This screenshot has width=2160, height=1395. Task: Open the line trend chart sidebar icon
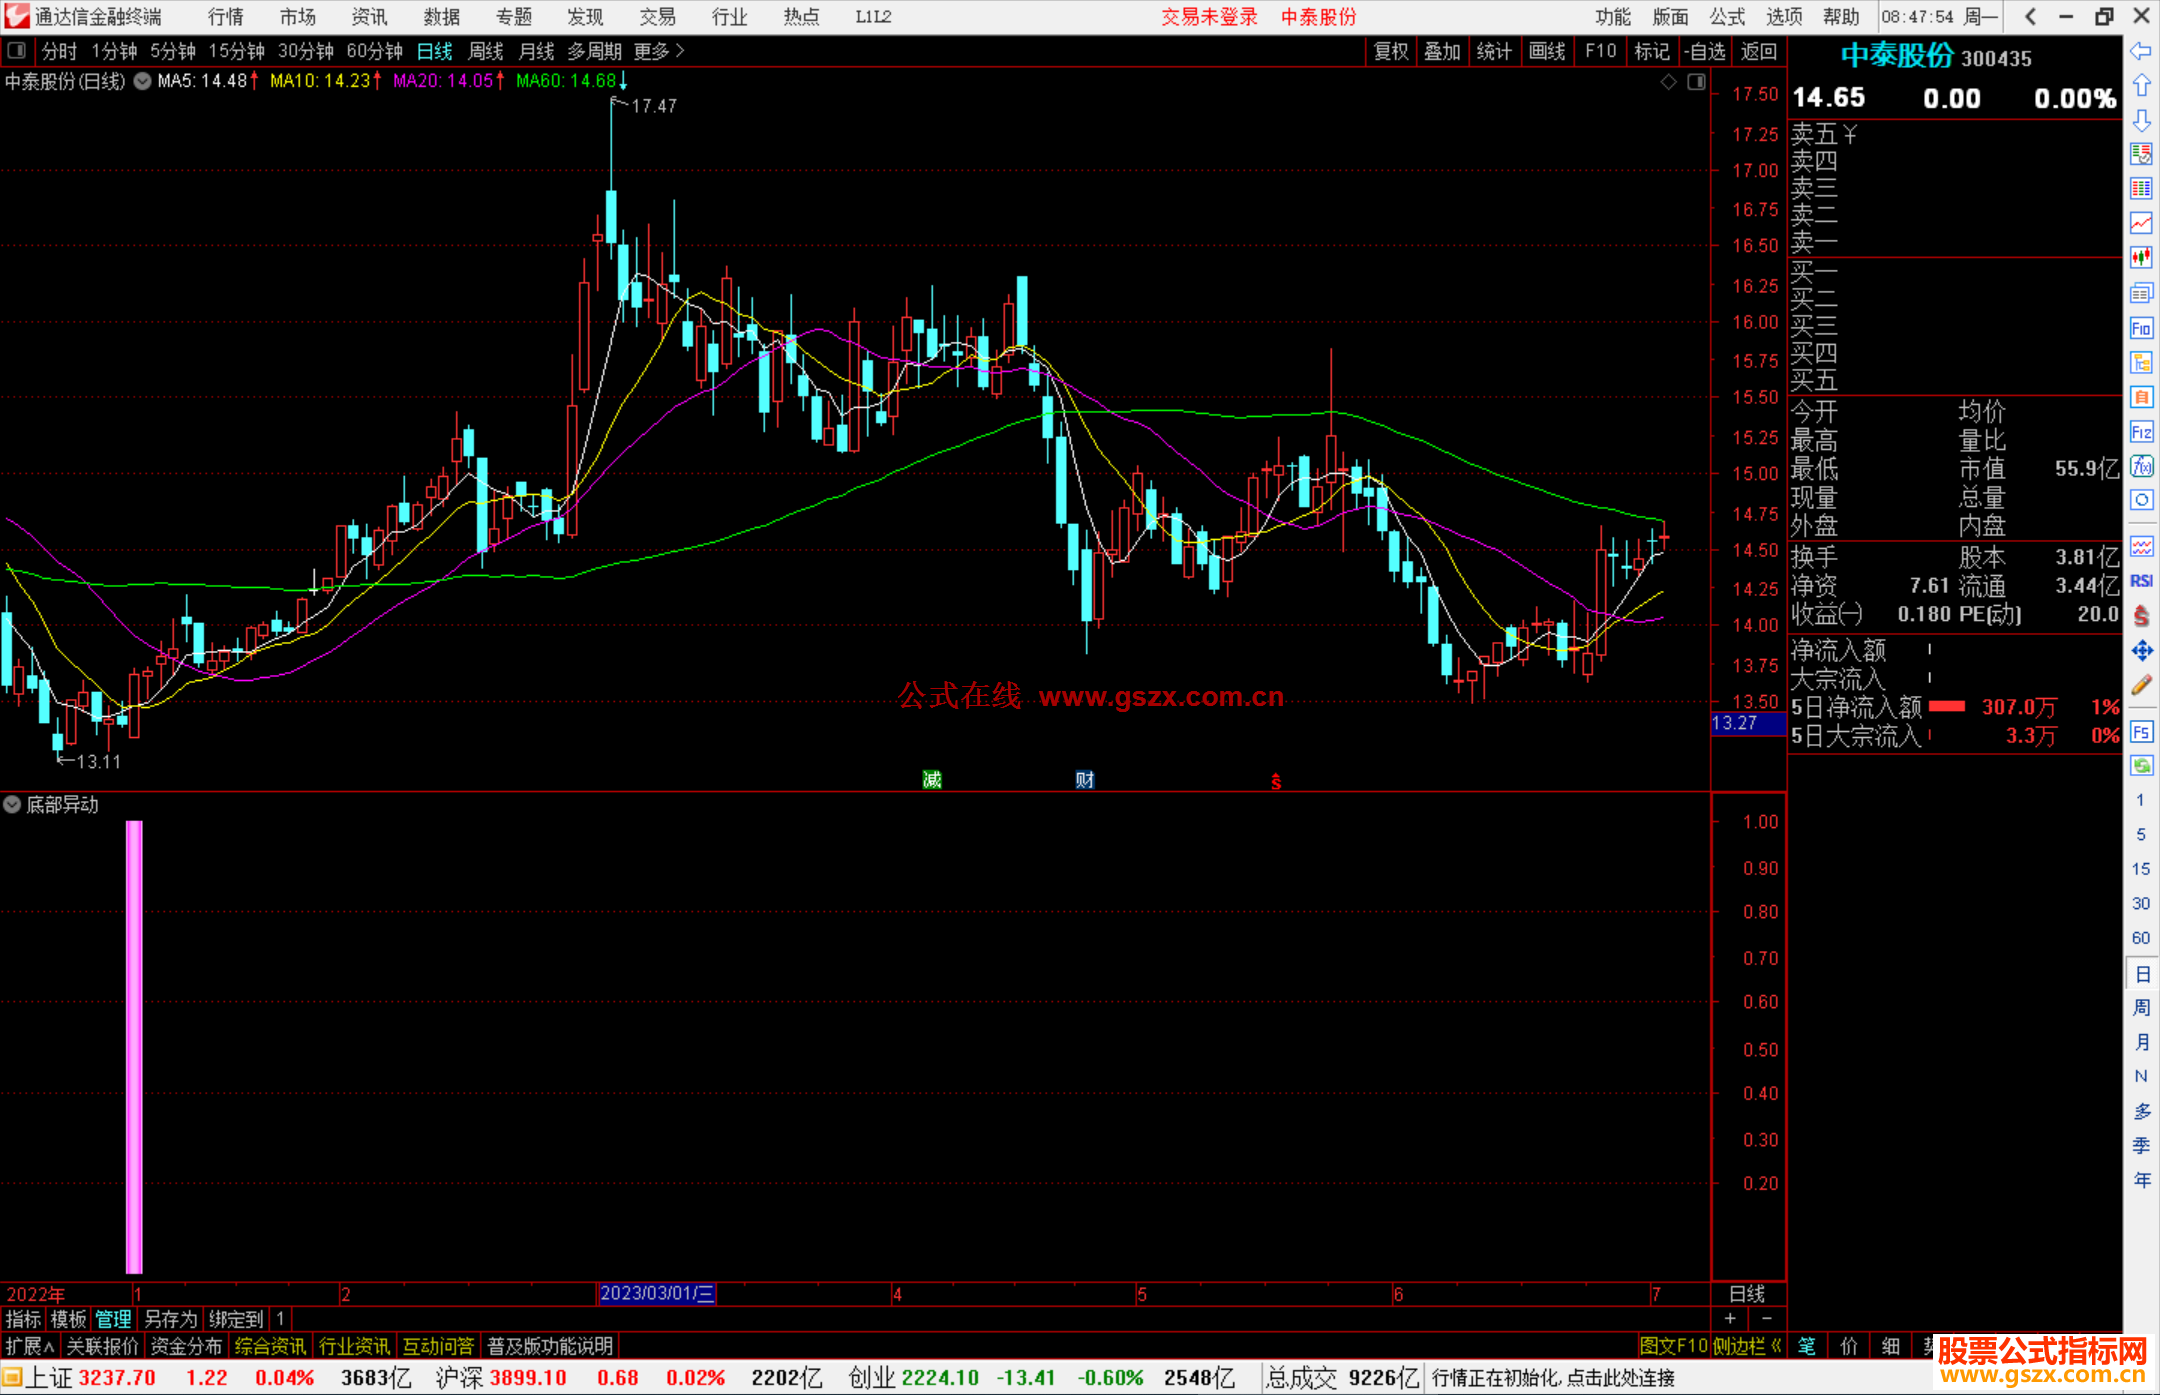[2141, 223]
